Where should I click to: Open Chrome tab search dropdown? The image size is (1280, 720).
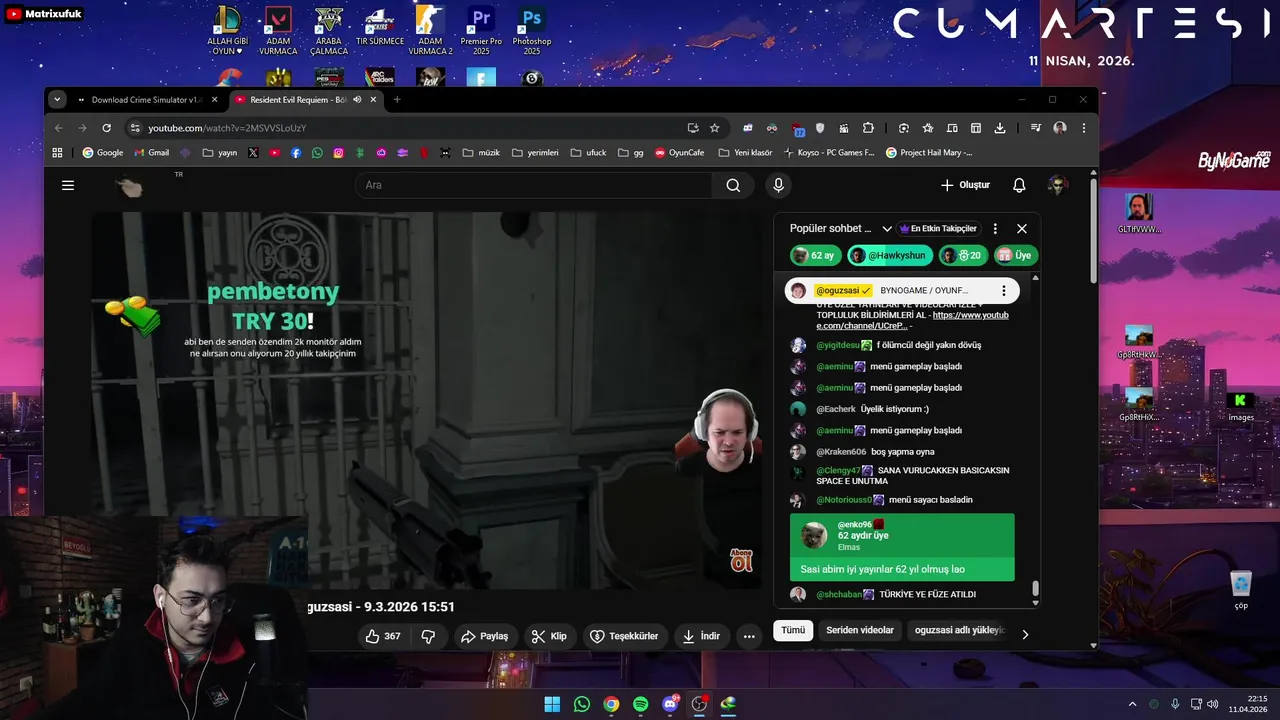pos(57,100)
